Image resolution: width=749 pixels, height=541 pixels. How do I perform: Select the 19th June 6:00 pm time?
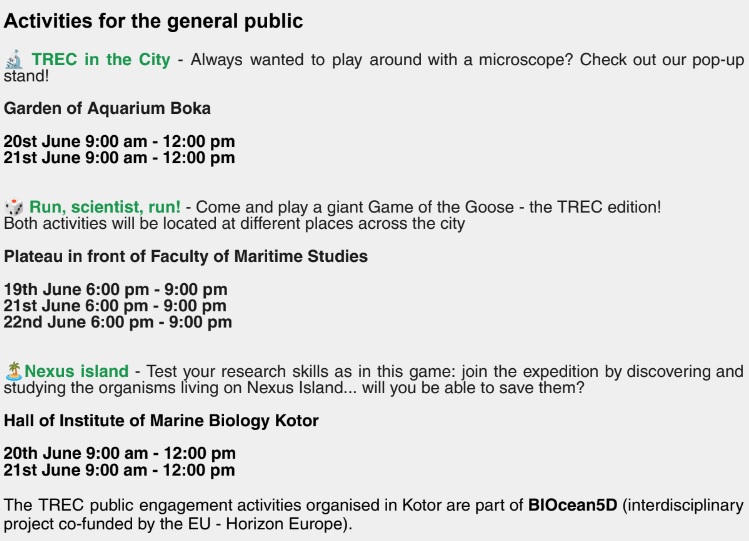coord(116,289)
